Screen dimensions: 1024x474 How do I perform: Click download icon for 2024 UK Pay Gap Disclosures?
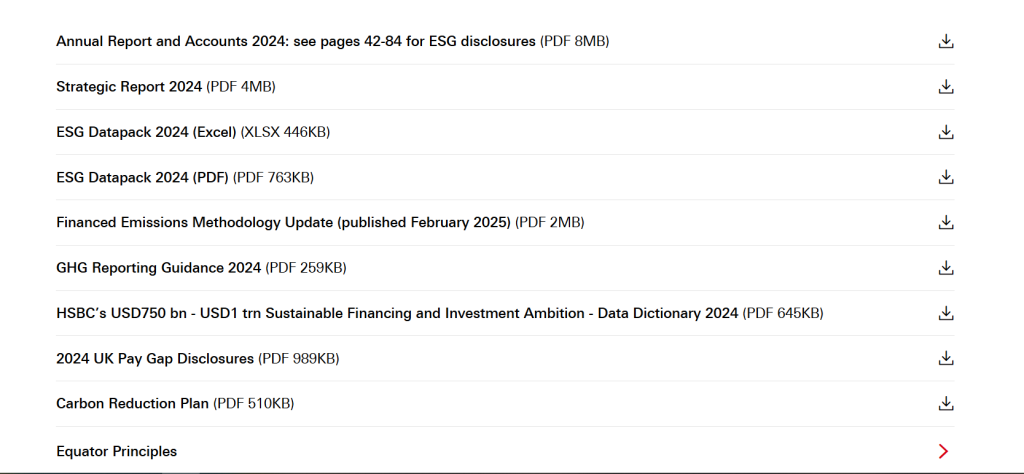(x=946, y=358)
